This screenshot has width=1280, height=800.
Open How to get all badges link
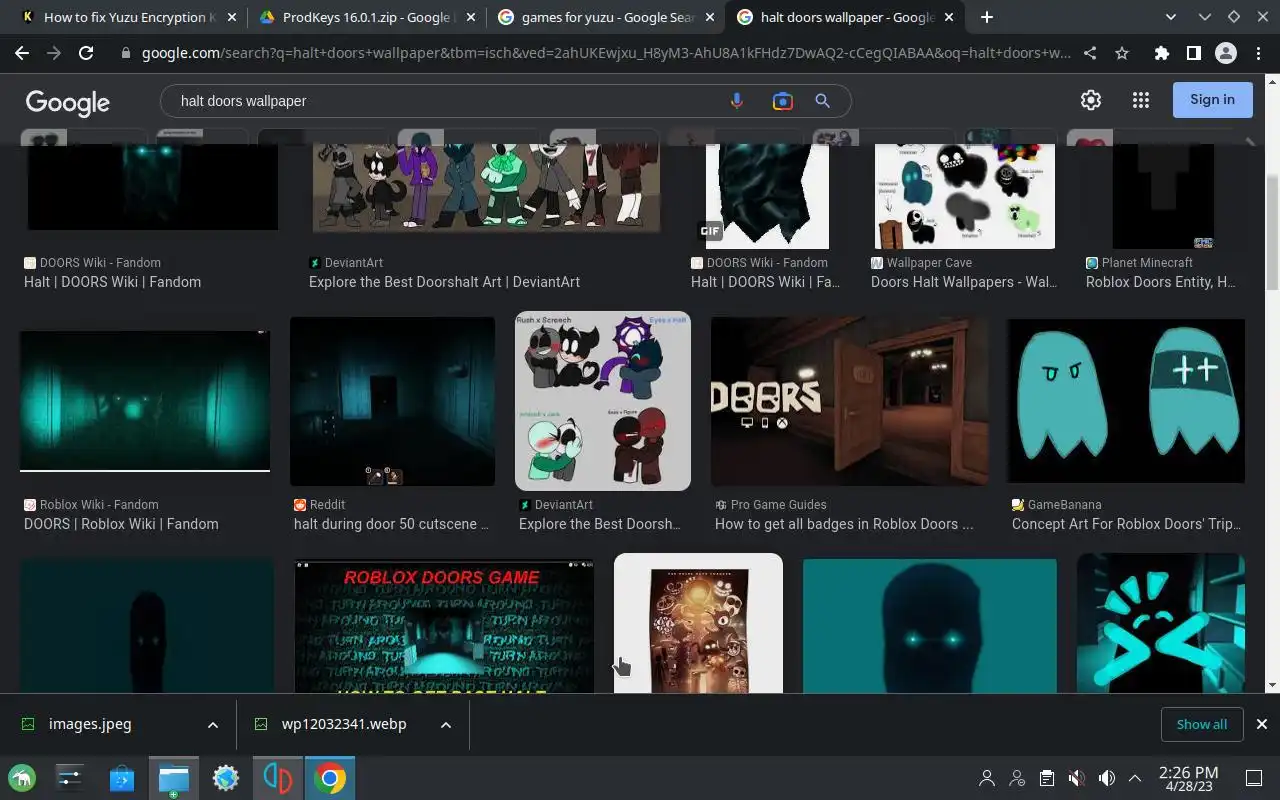point(844,524)
